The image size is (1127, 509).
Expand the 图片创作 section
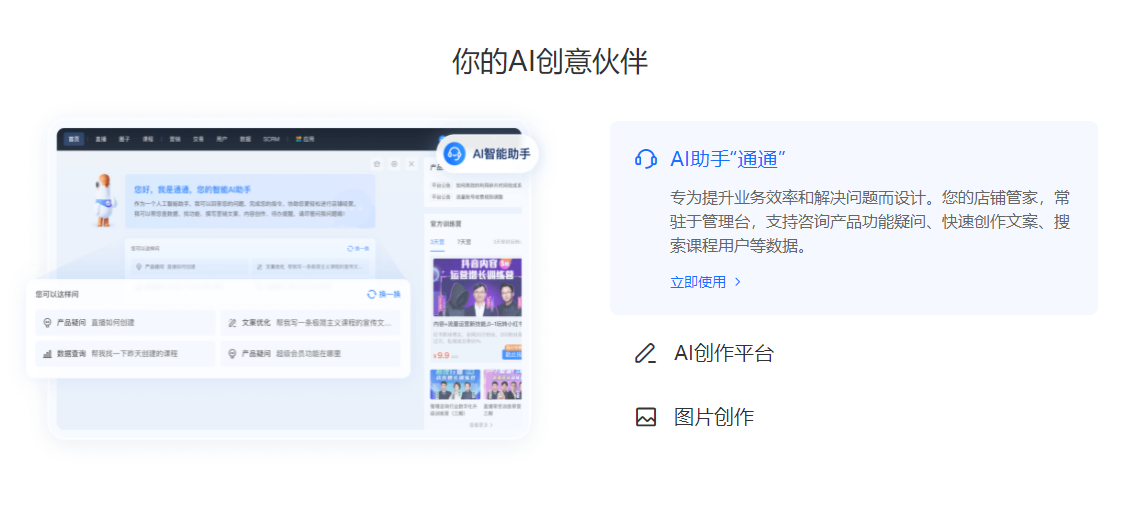click(x=713, y=417)
